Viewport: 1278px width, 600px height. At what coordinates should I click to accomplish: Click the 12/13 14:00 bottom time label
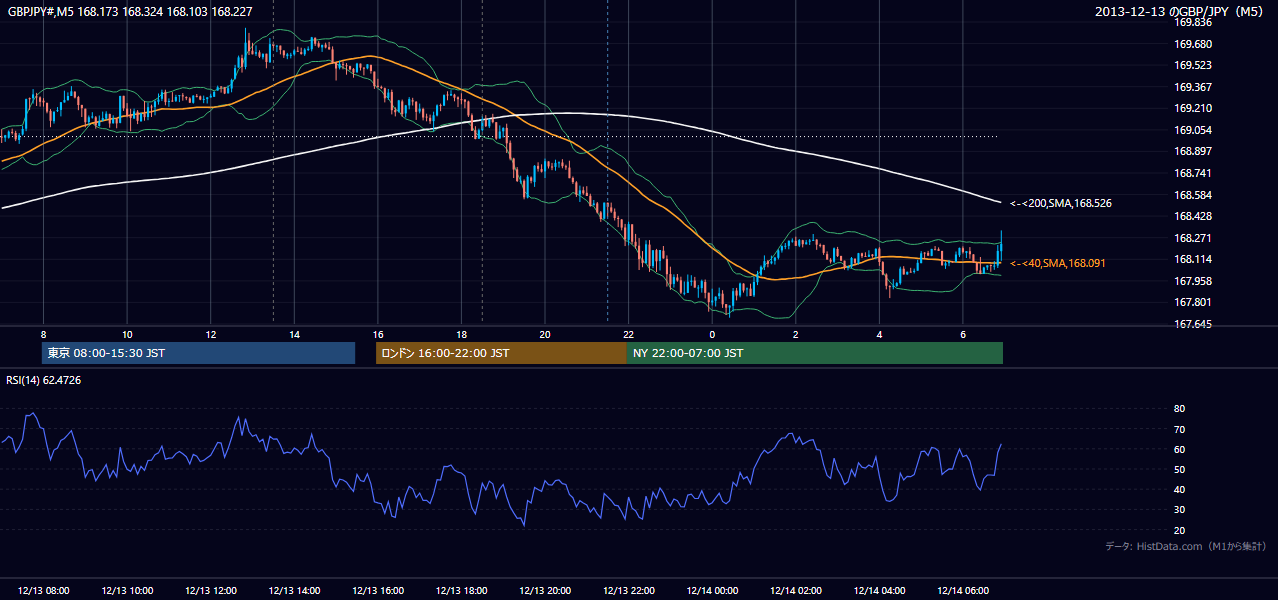[x=294, y=591]
